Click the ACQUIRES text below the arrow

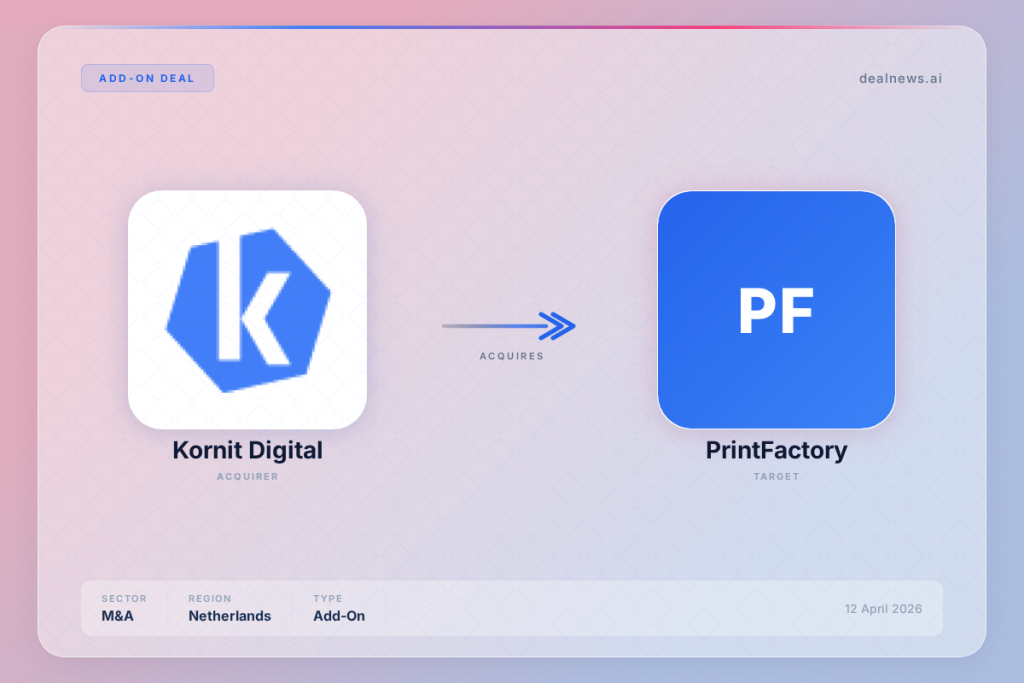pyautogui.click(x=511, y=356)
